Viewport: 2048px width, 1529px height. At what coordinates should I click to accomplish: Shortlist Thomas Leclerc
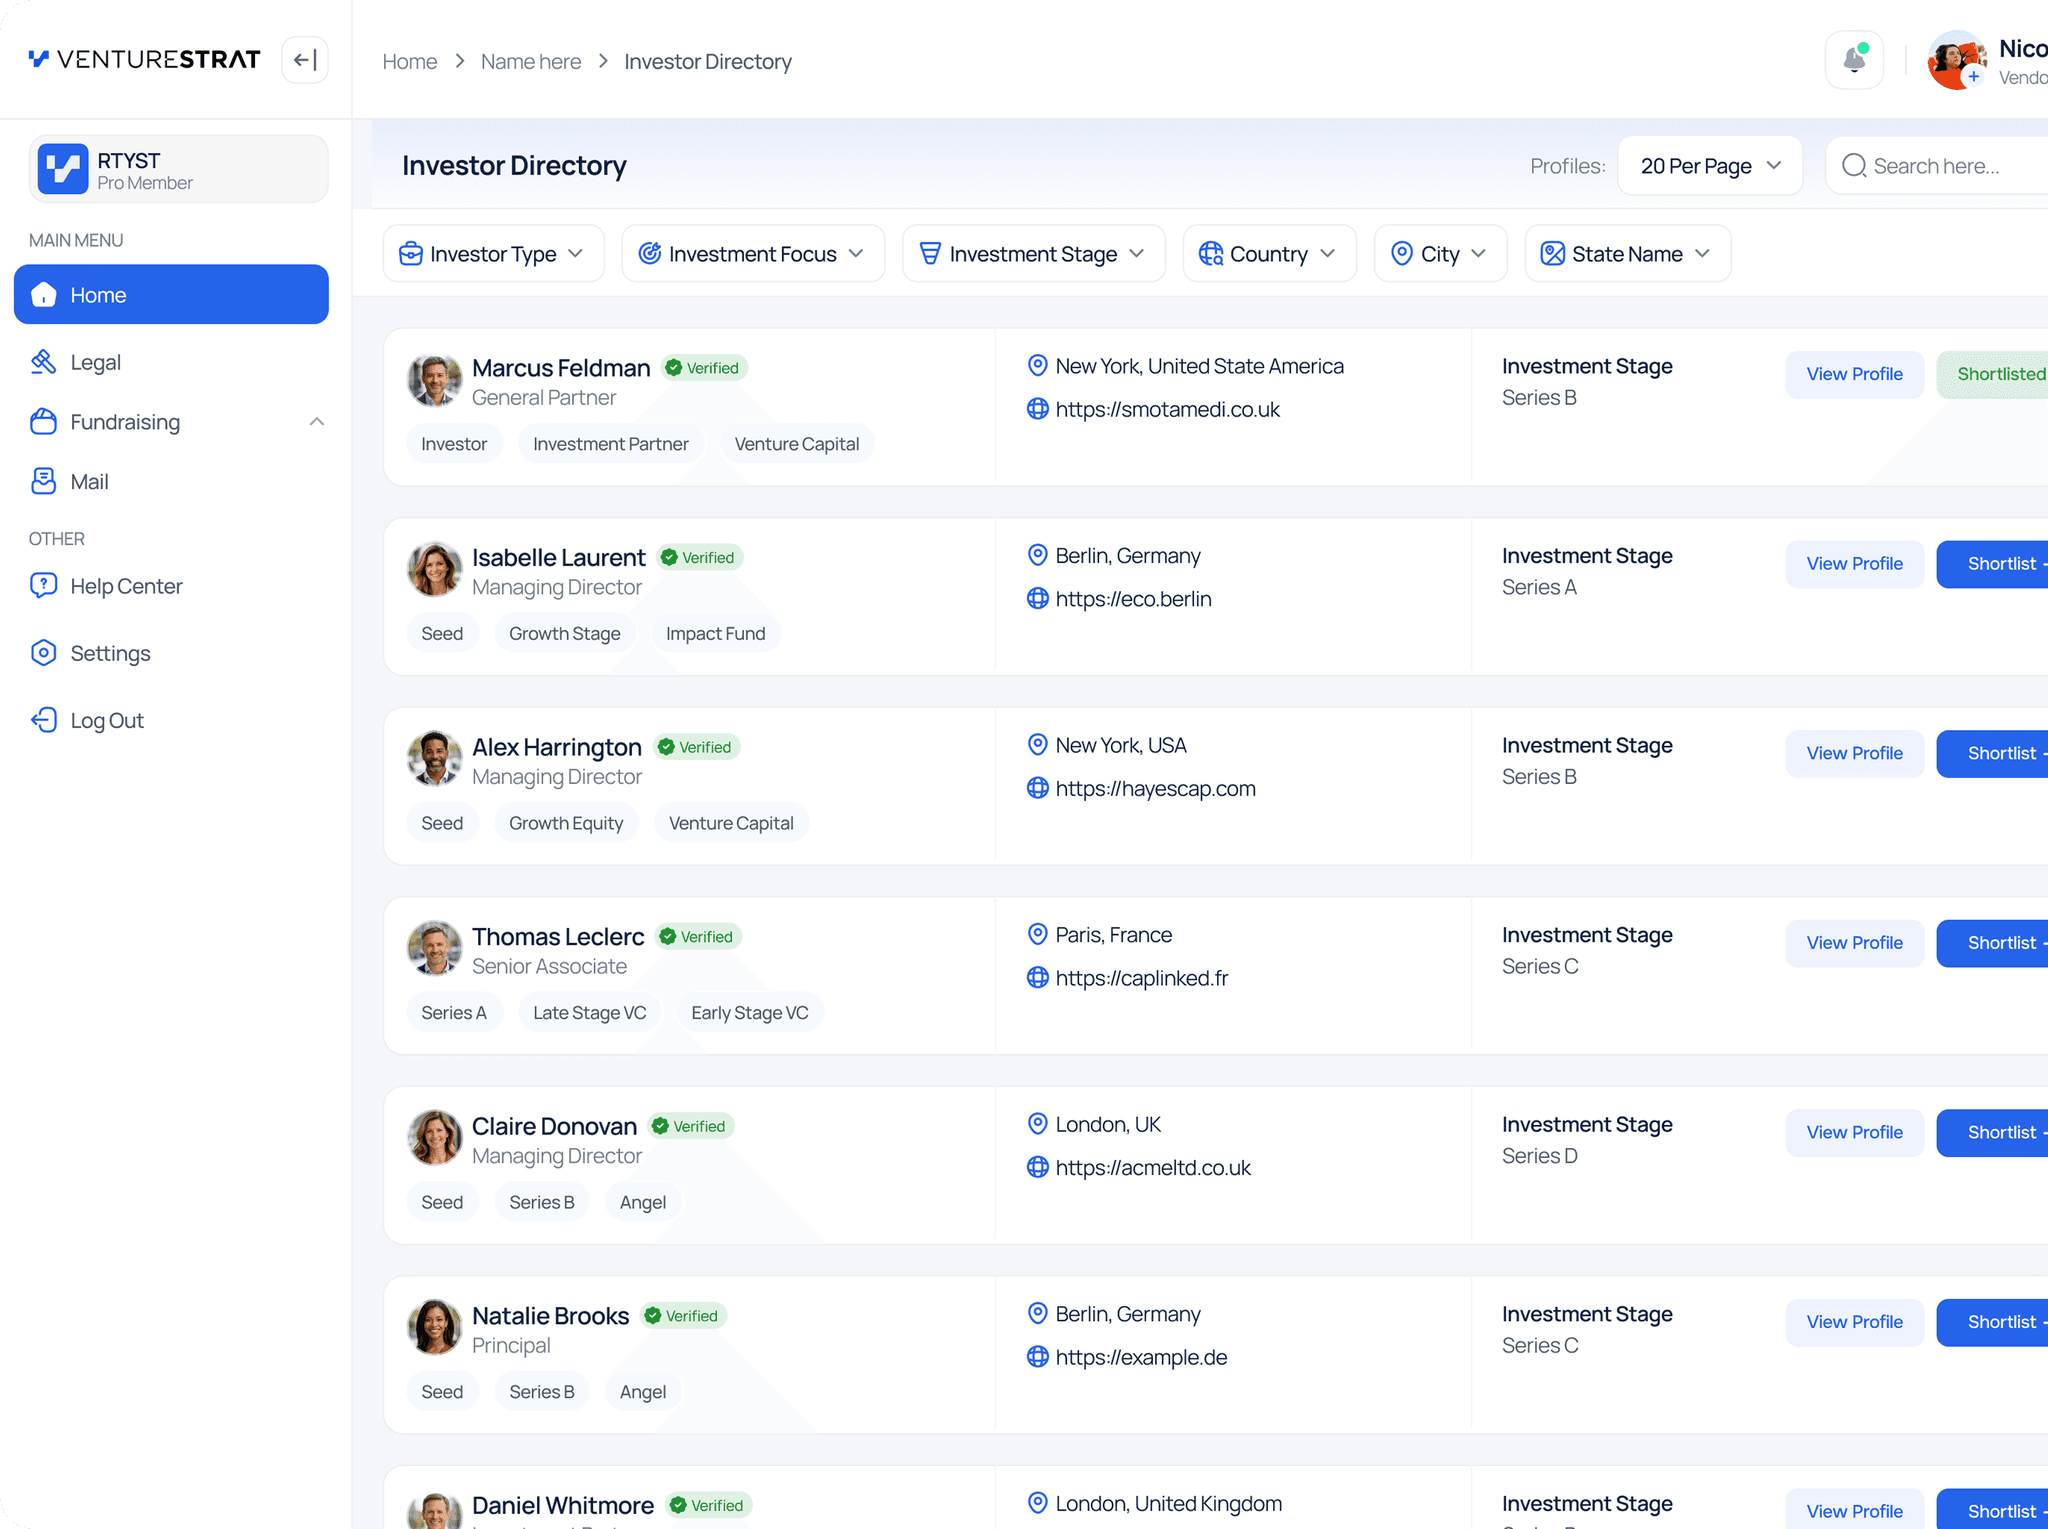click(x=1992, y=942)
